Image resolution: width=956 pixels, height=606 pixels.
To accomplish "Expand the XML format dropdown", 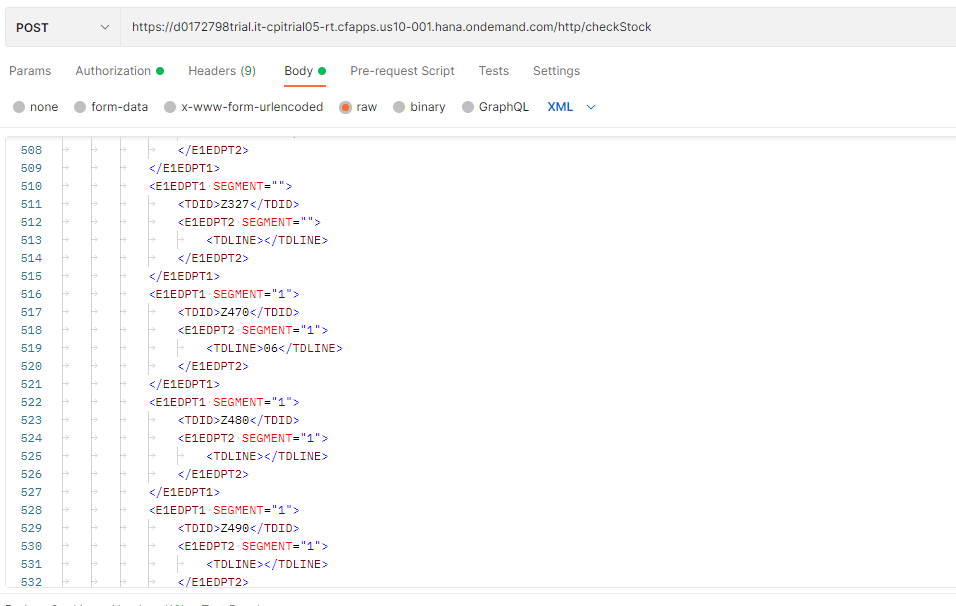I will tap(571, 107).
